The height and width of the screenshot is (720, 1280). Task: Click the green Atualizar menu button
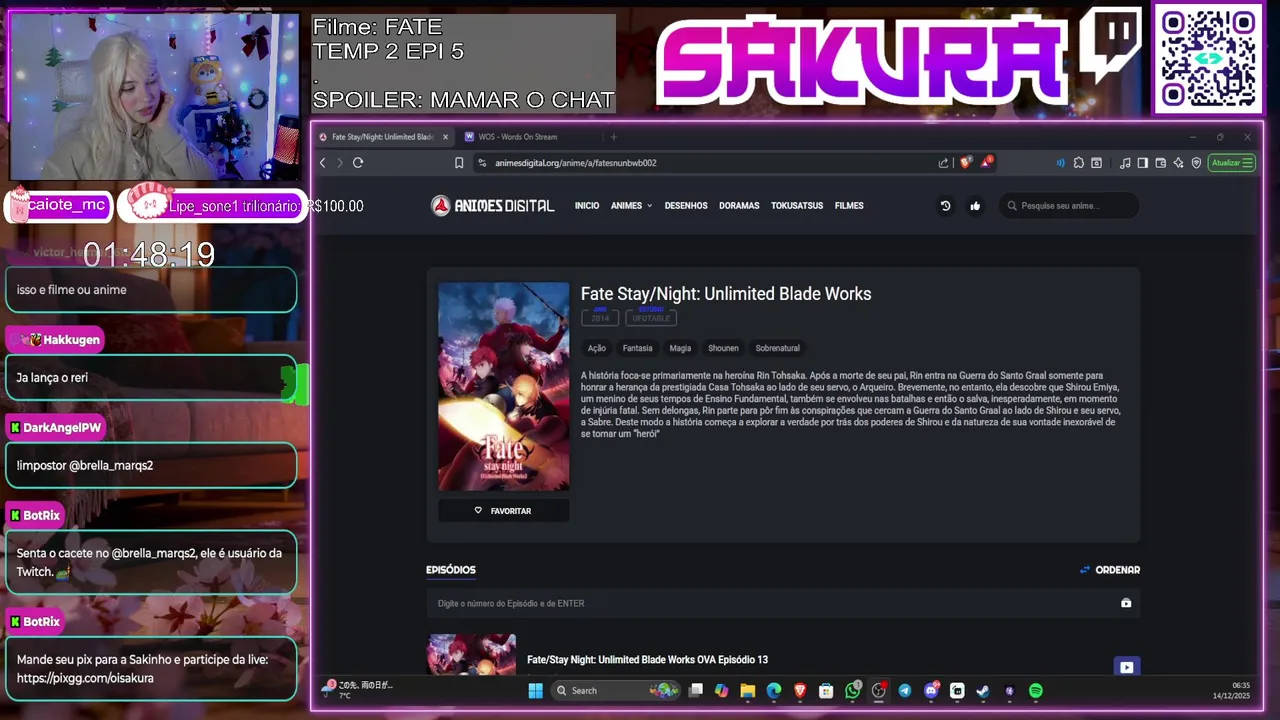tap(1231, 163)
